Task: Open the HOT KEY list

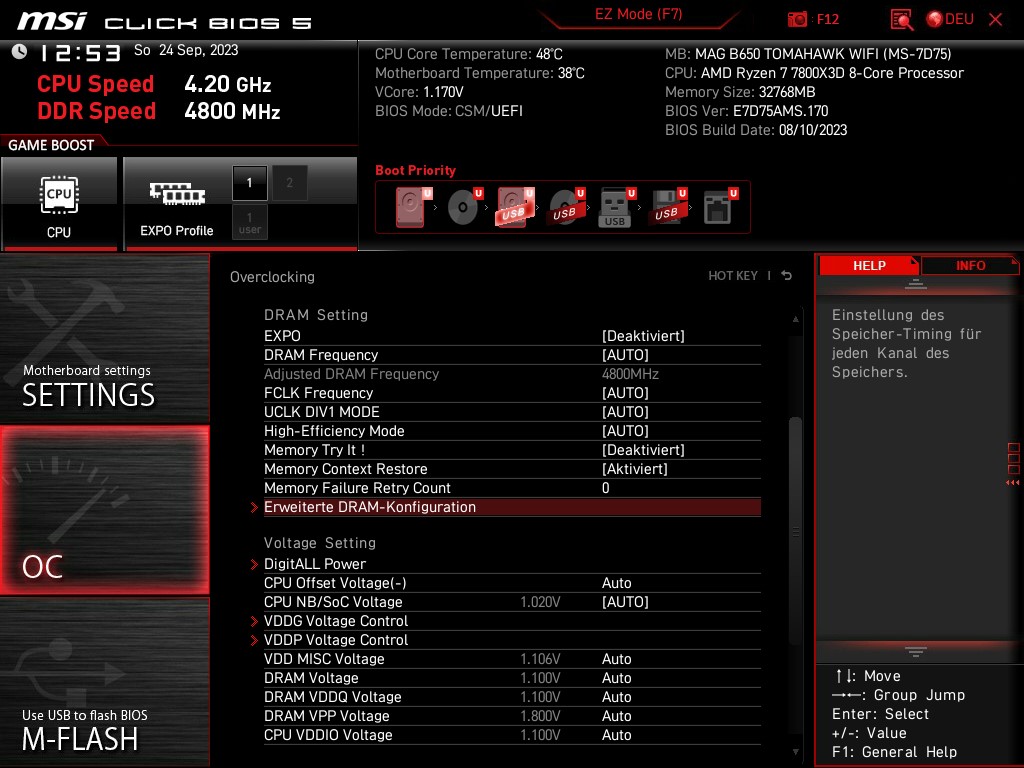Action: tap(733, 276)
